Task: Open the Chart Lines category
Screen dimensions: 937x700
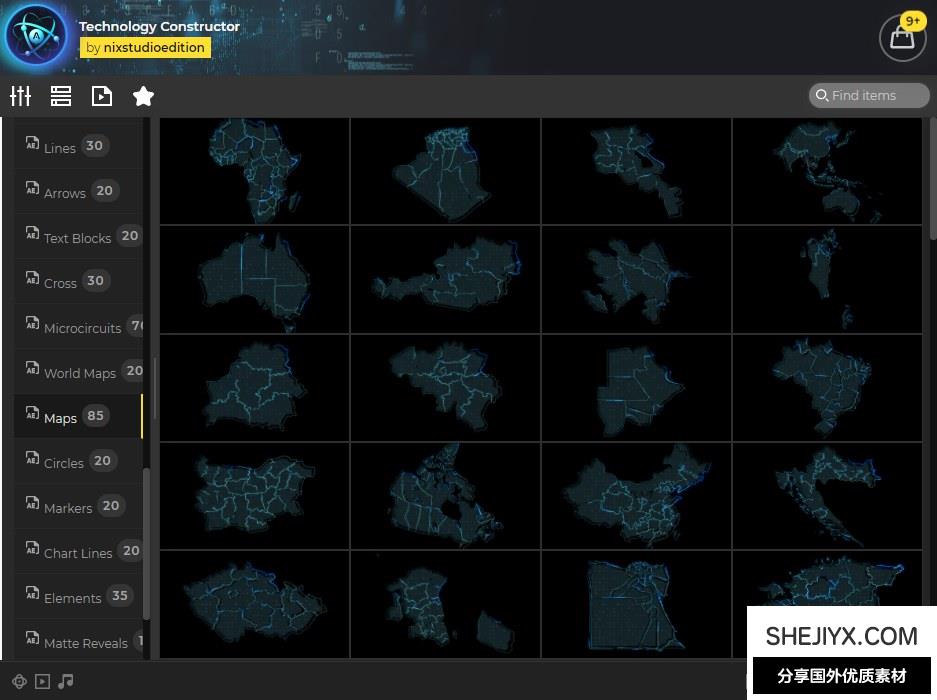Action: [x=78, y=552]
